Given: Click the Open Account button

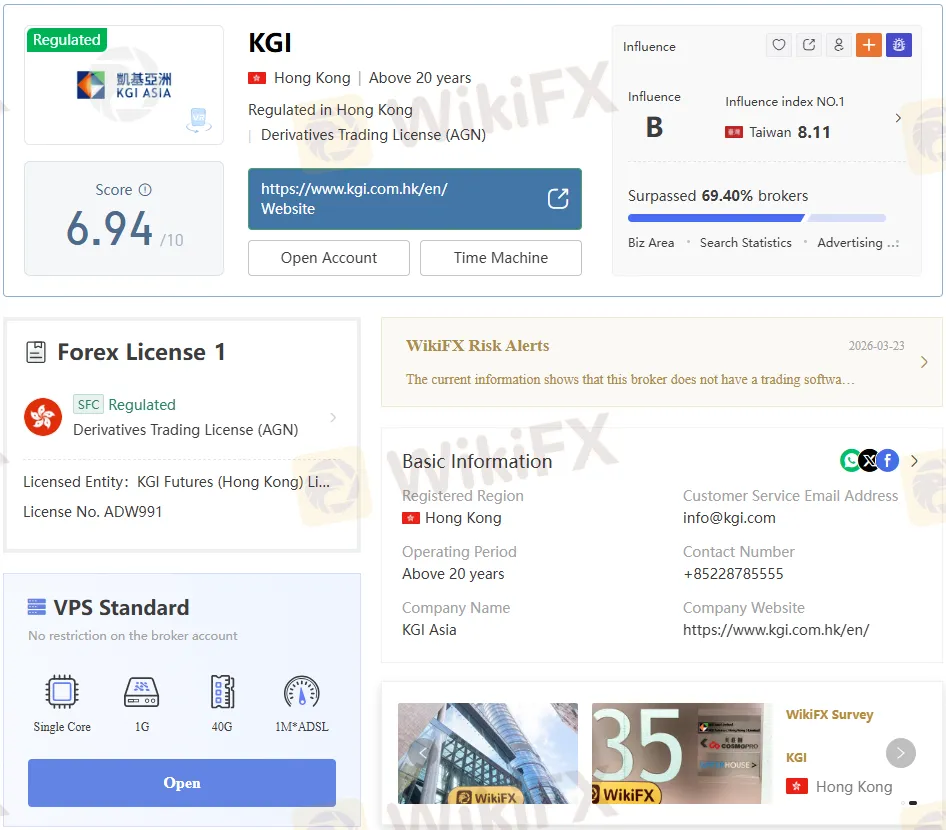Looking at the screenshot, I should point(329,258).
